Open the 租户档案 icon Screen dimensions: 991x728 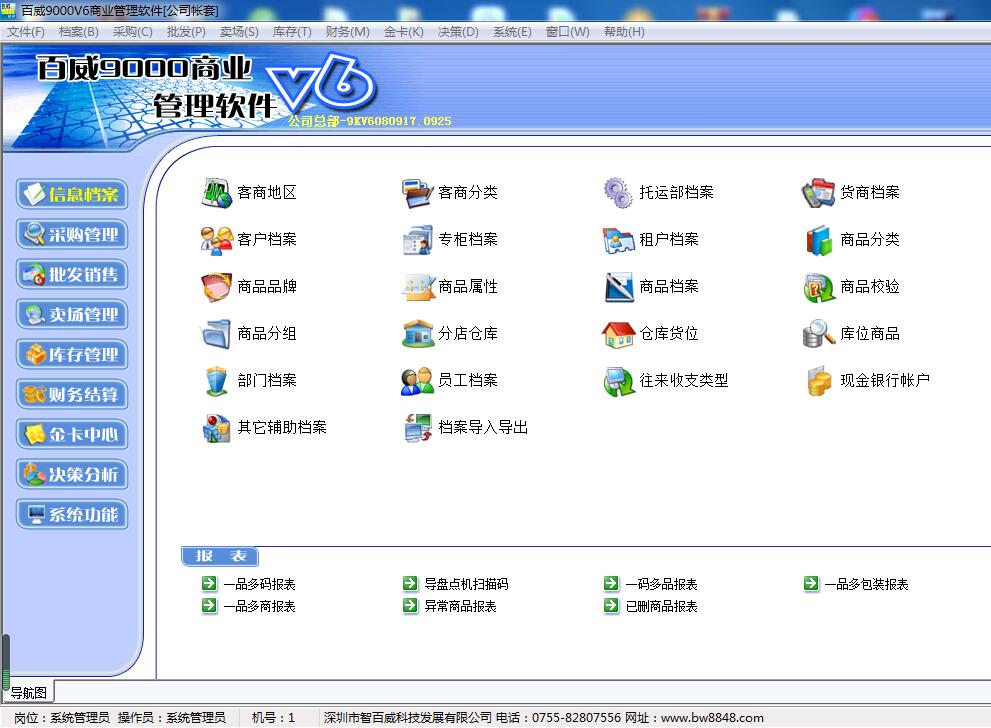[618, 240]
